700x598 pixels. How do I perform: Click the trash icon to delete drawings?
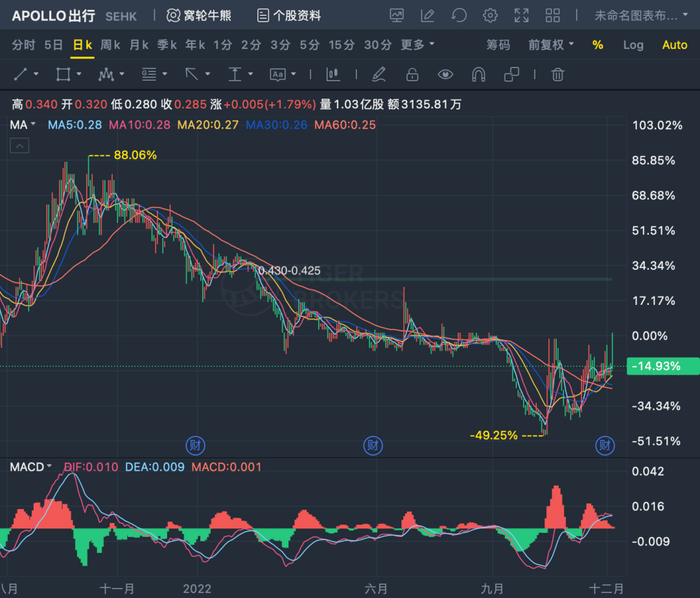pos(558,74)
